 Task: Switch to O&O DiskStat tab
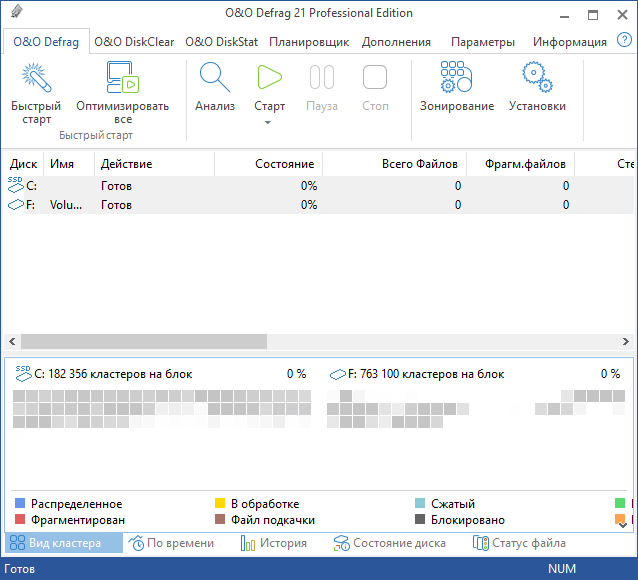click(221, 42)
